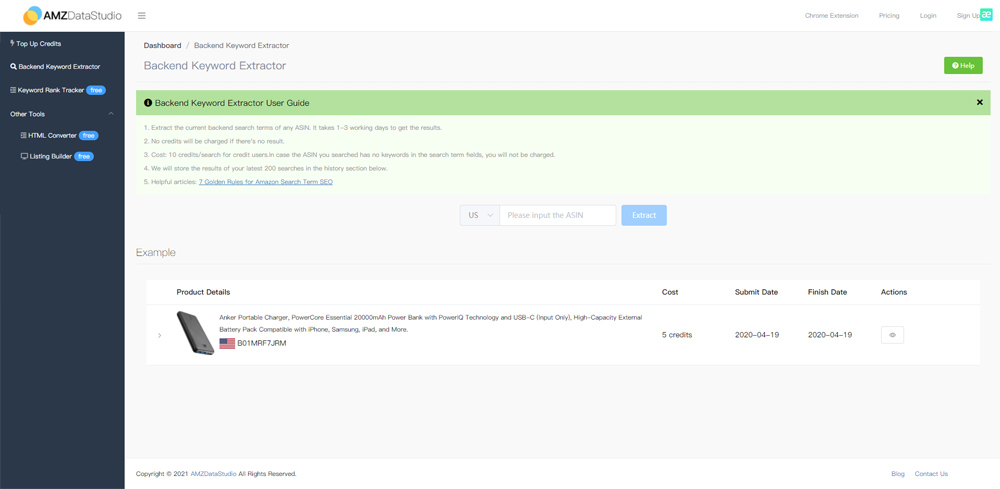Screen dimensions: 1000x489
Task: Open the US marketplace dropdown
Action: 479,215
